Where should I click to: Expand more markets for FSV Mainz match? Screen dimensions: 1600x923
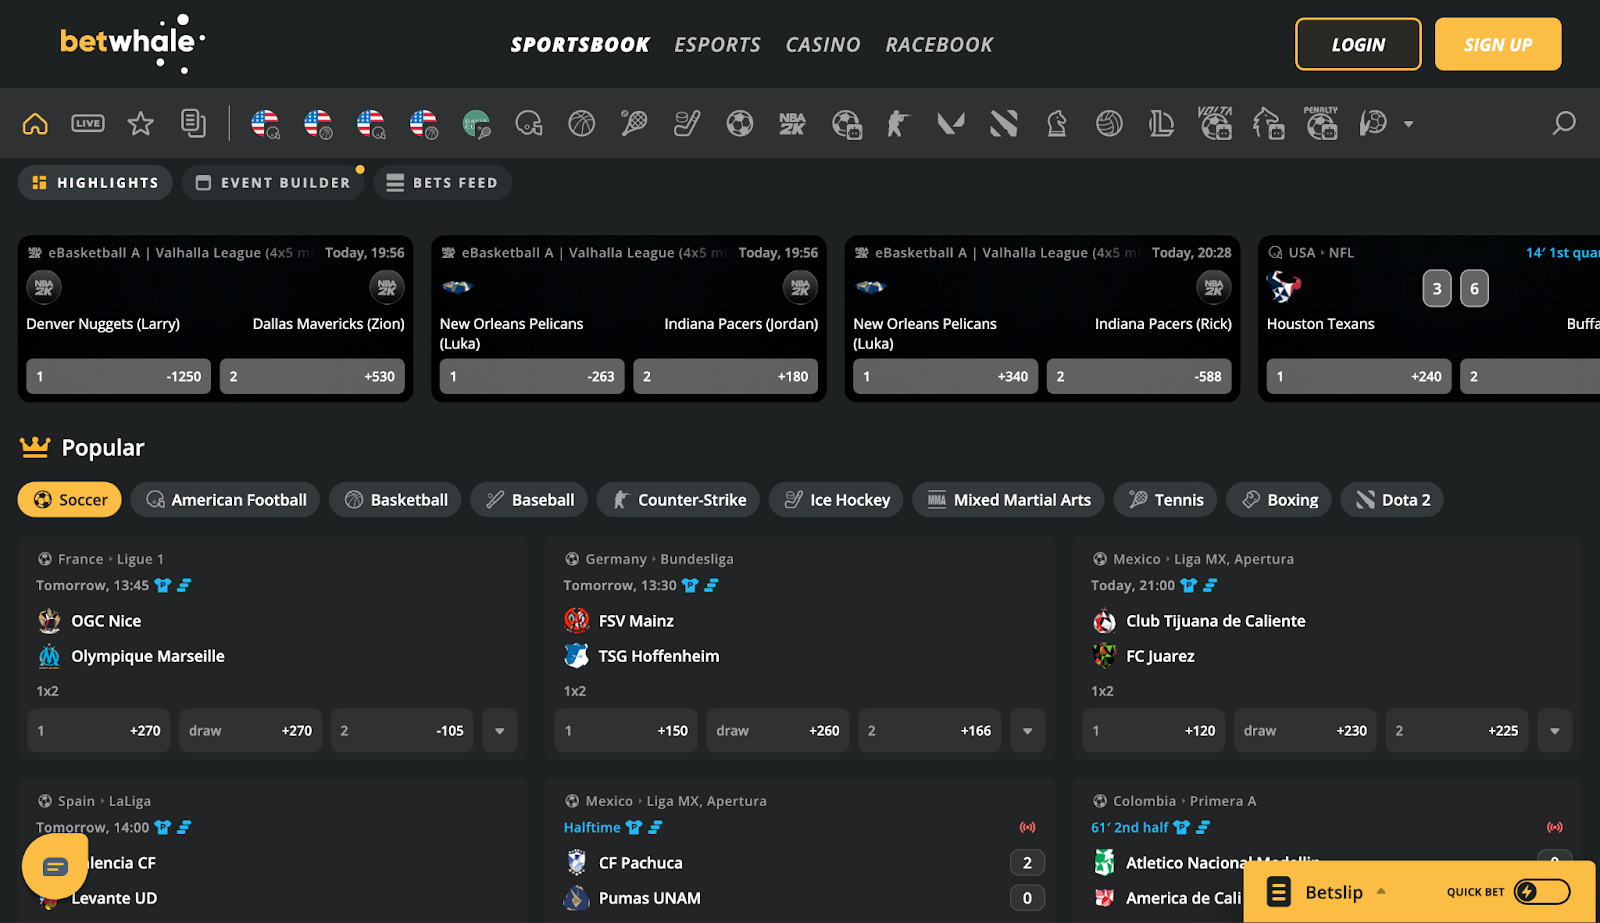(1027, 731)
